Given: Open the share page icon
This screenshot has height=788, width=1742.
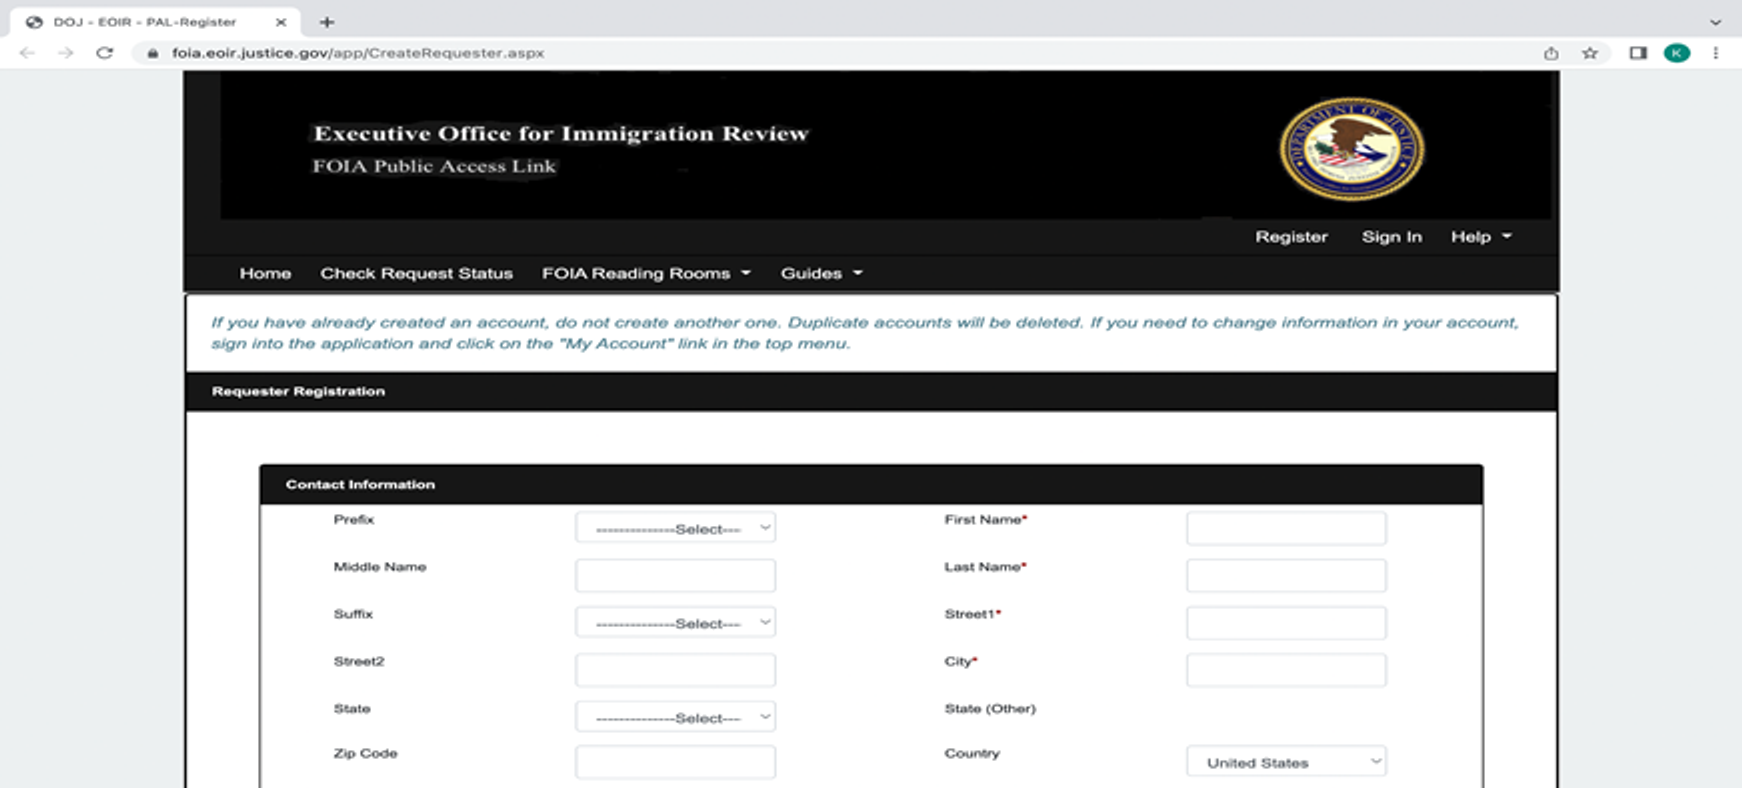Looking at the screenshot, I should pyautogui.click(x=1551, y=53).
